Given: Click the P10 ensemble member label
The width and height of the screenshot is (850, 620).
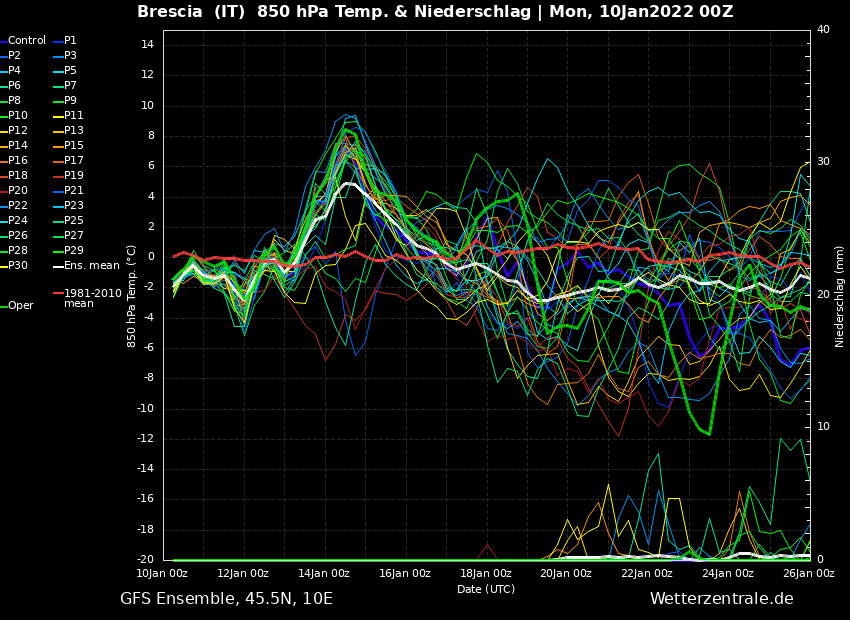Looking at the screenshot, I should (x=18, y=116).
